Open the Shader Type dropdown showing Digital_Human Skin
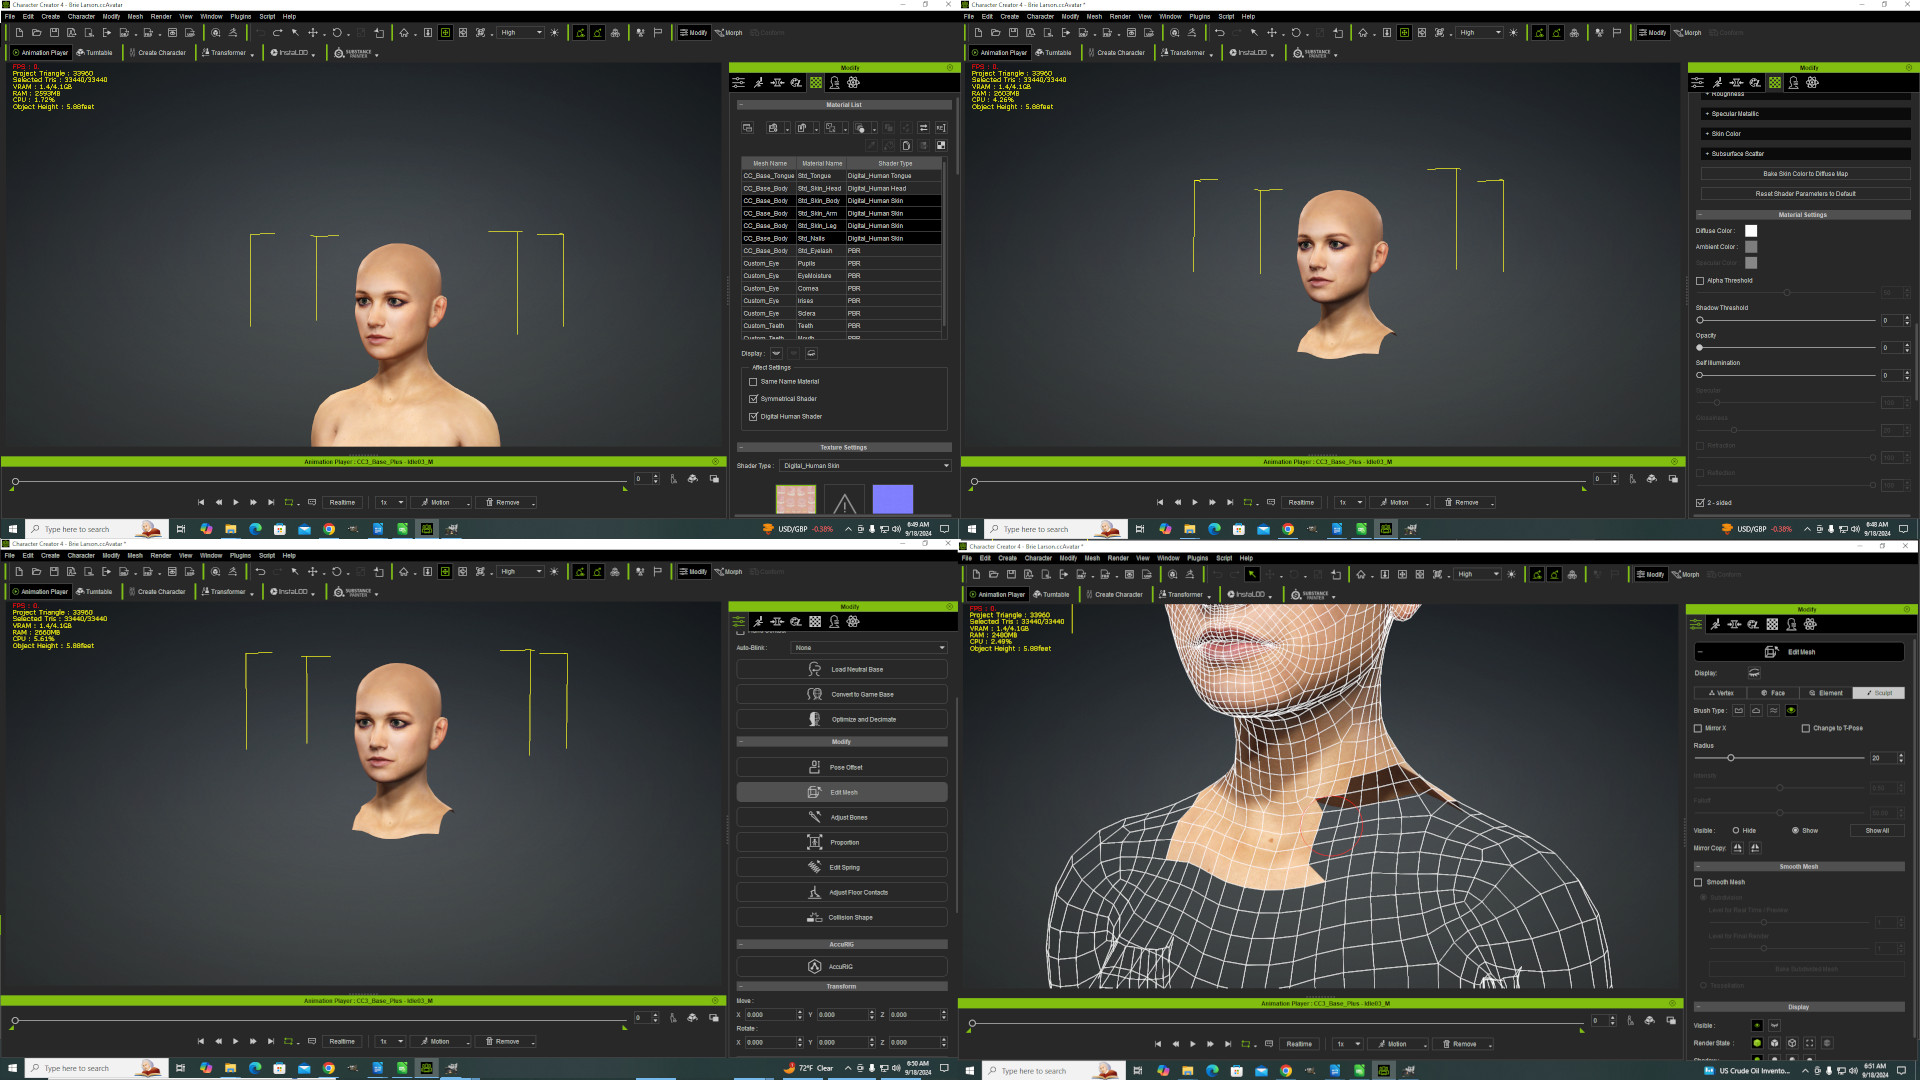 (865, 466)
